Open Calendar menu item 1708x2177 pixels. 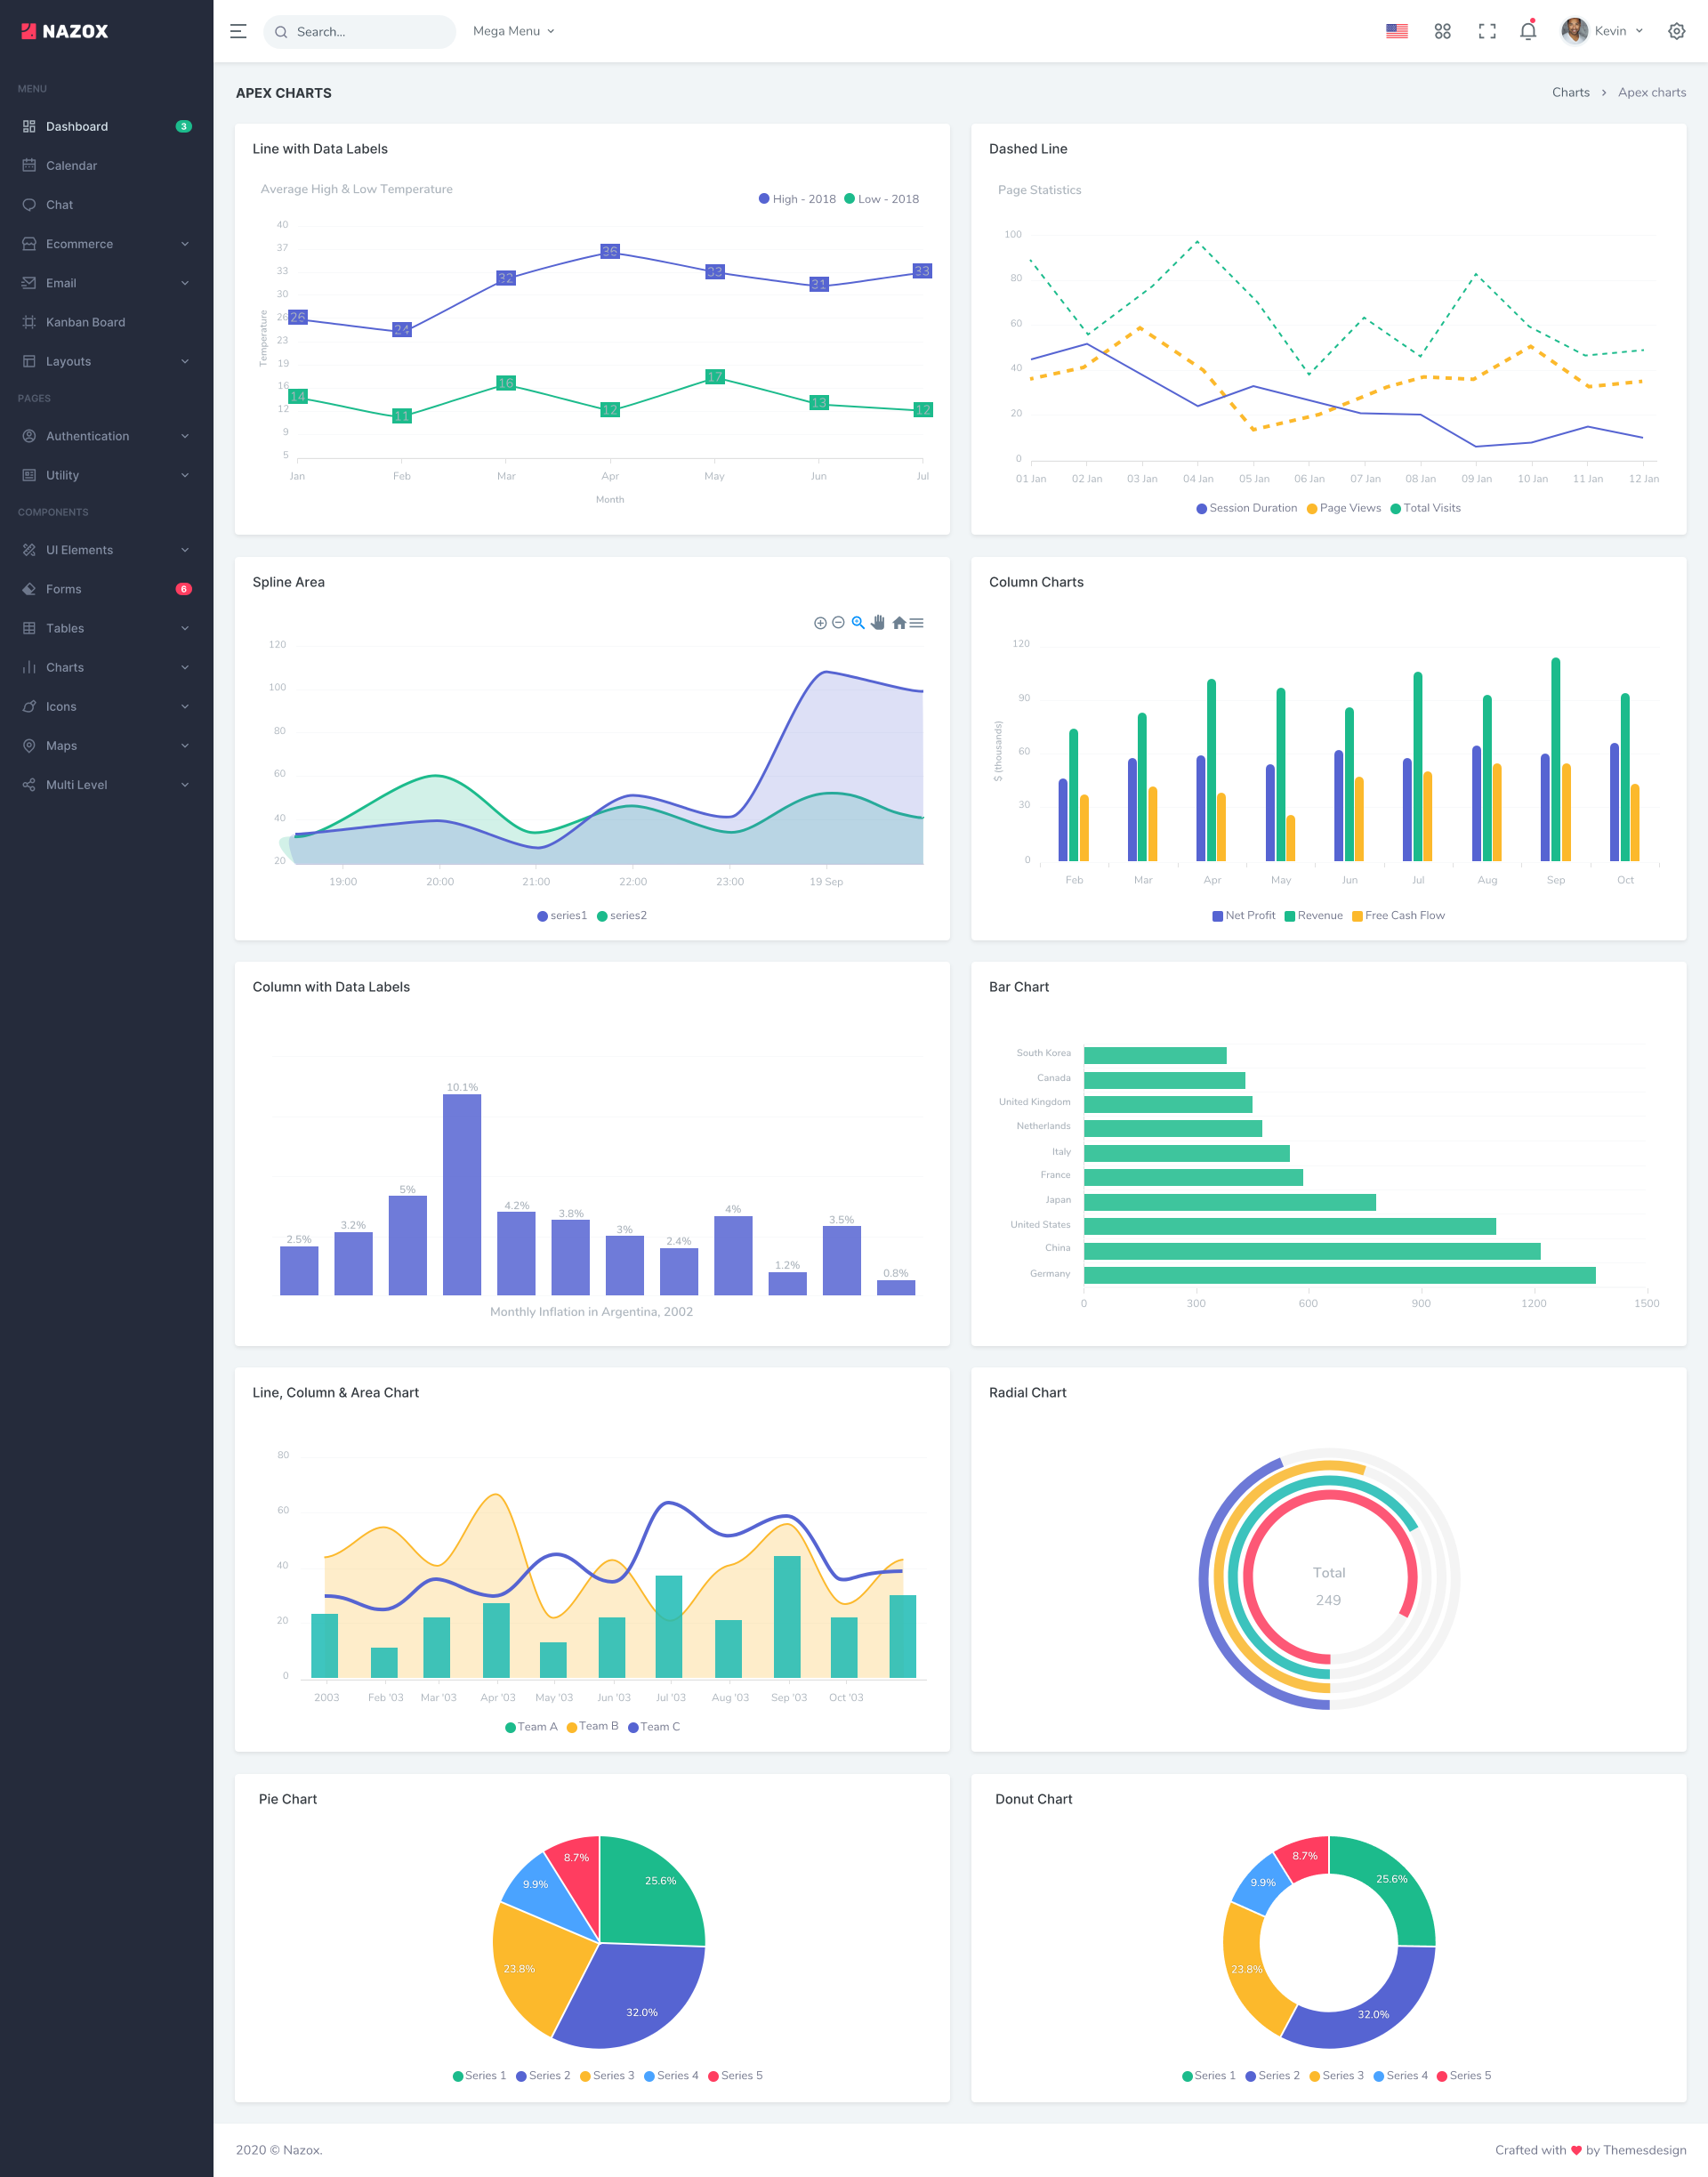click(x=106, y=165)
